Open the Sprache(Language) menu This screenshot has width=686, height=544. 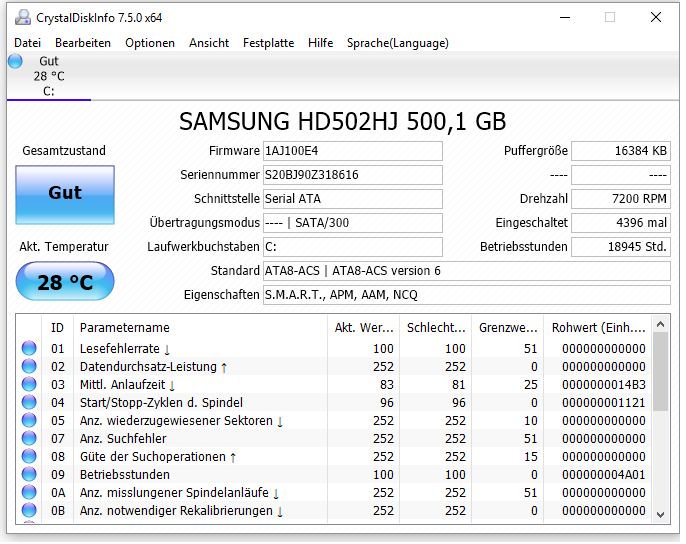(x=398, y=43)
